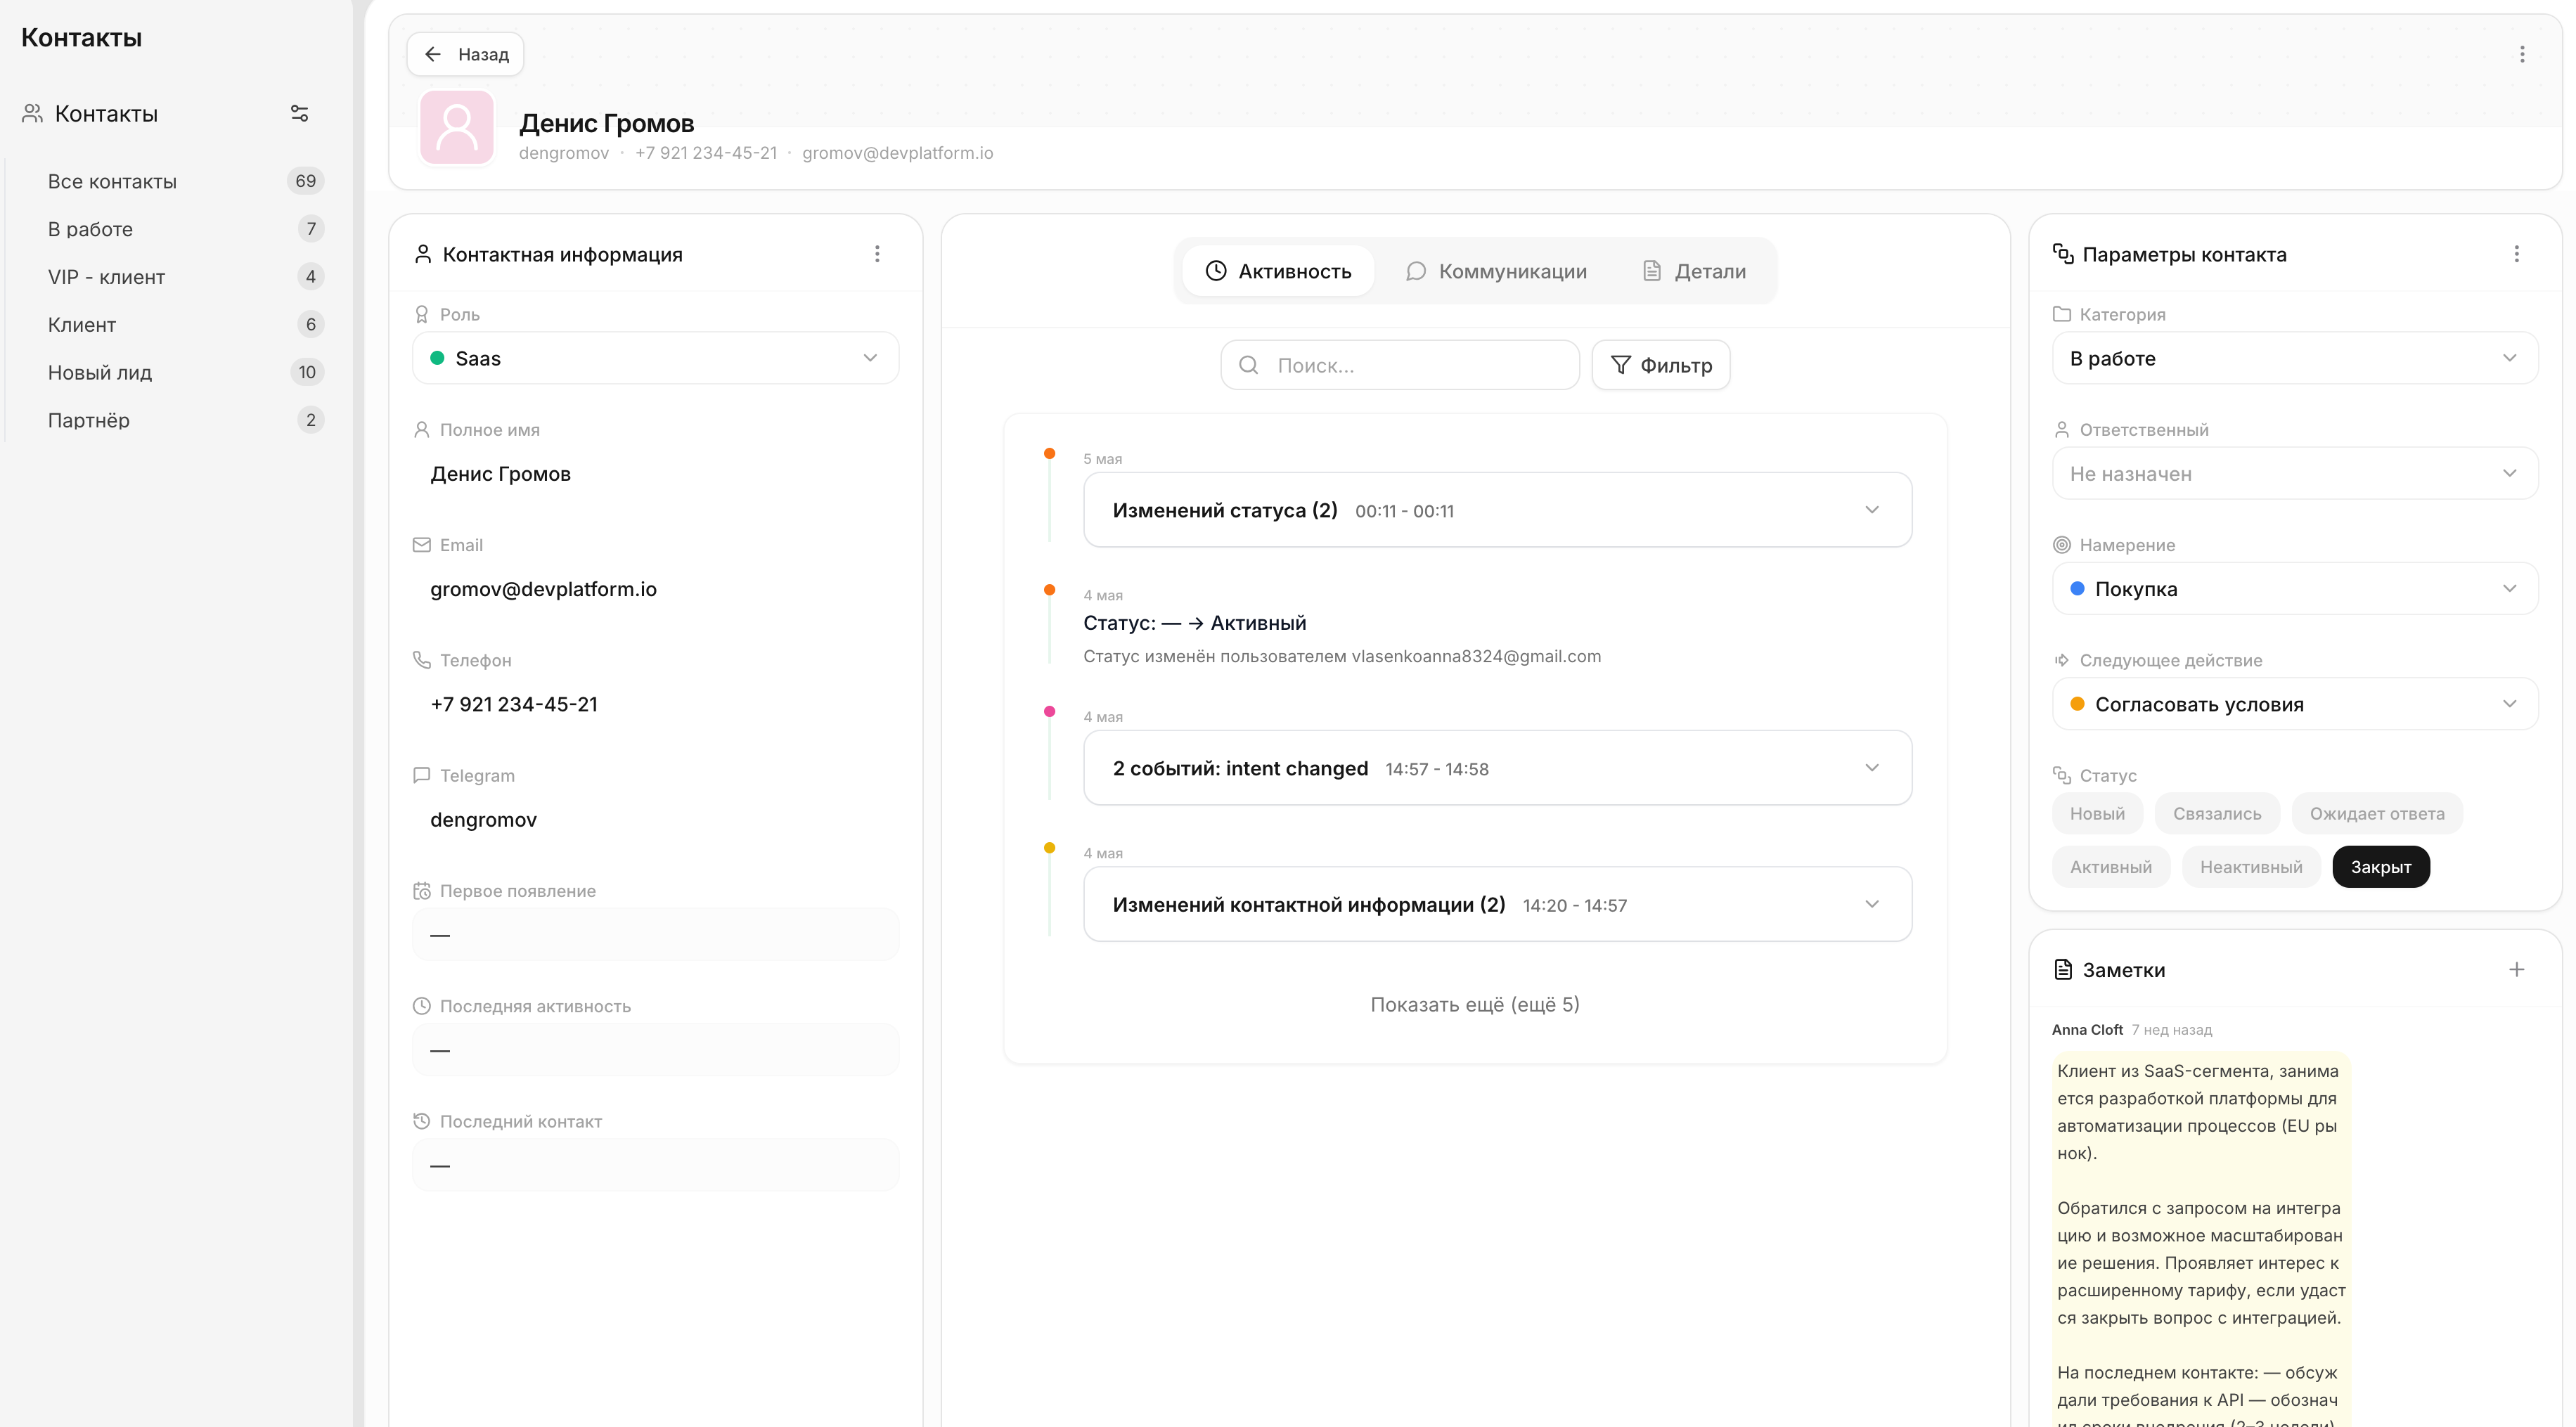The image size is (2576, 1427).
Task: Click the 5 мая timeline marker dot
Action: coord(1049,454)
